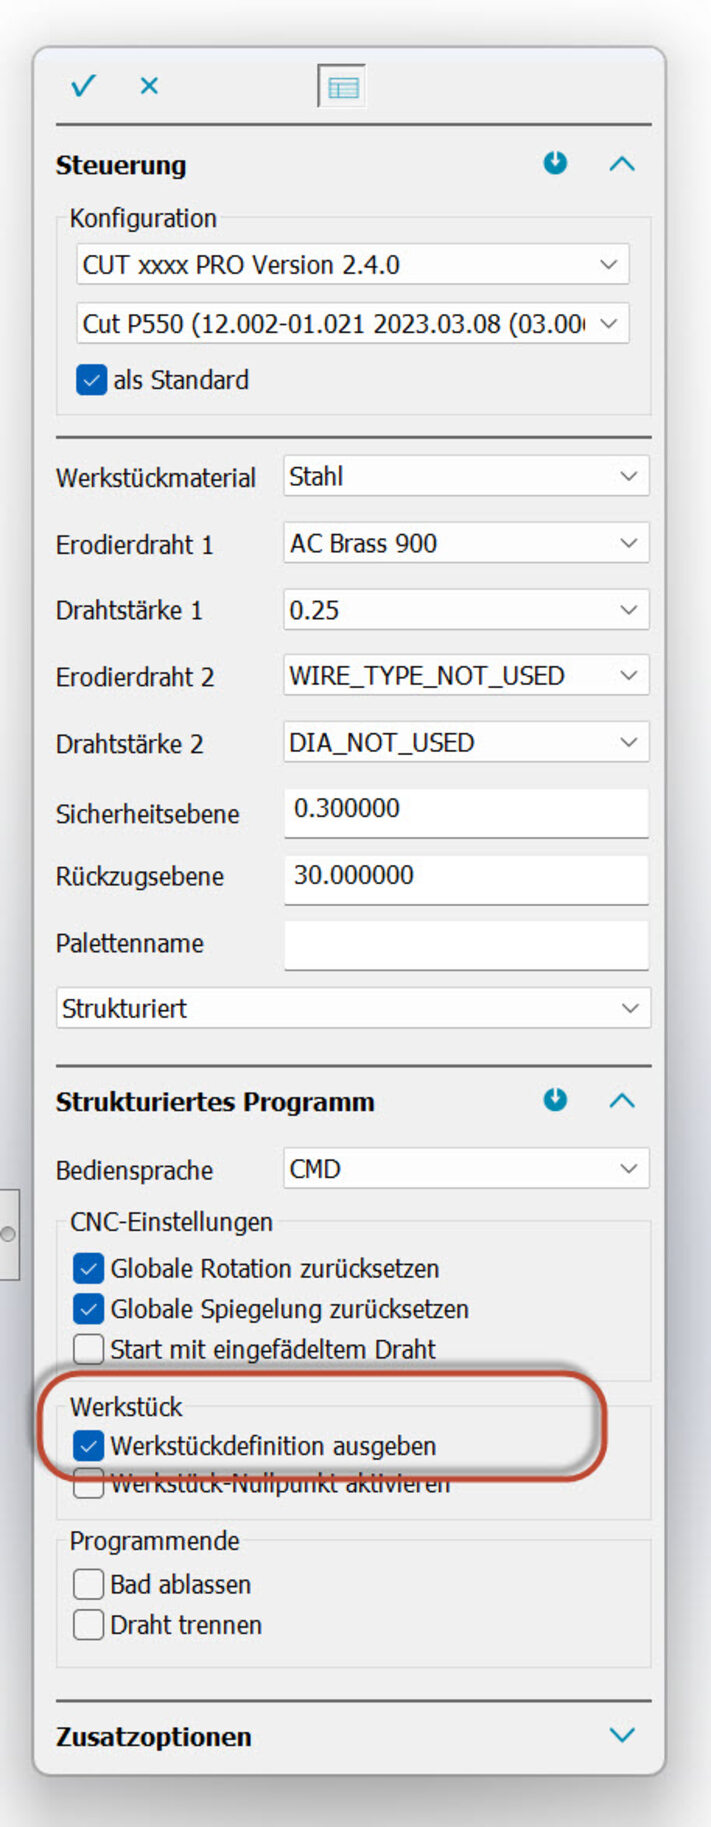
Task: Open the Bediensprache CMD dropdown
Action: [x=466, y=1169]
